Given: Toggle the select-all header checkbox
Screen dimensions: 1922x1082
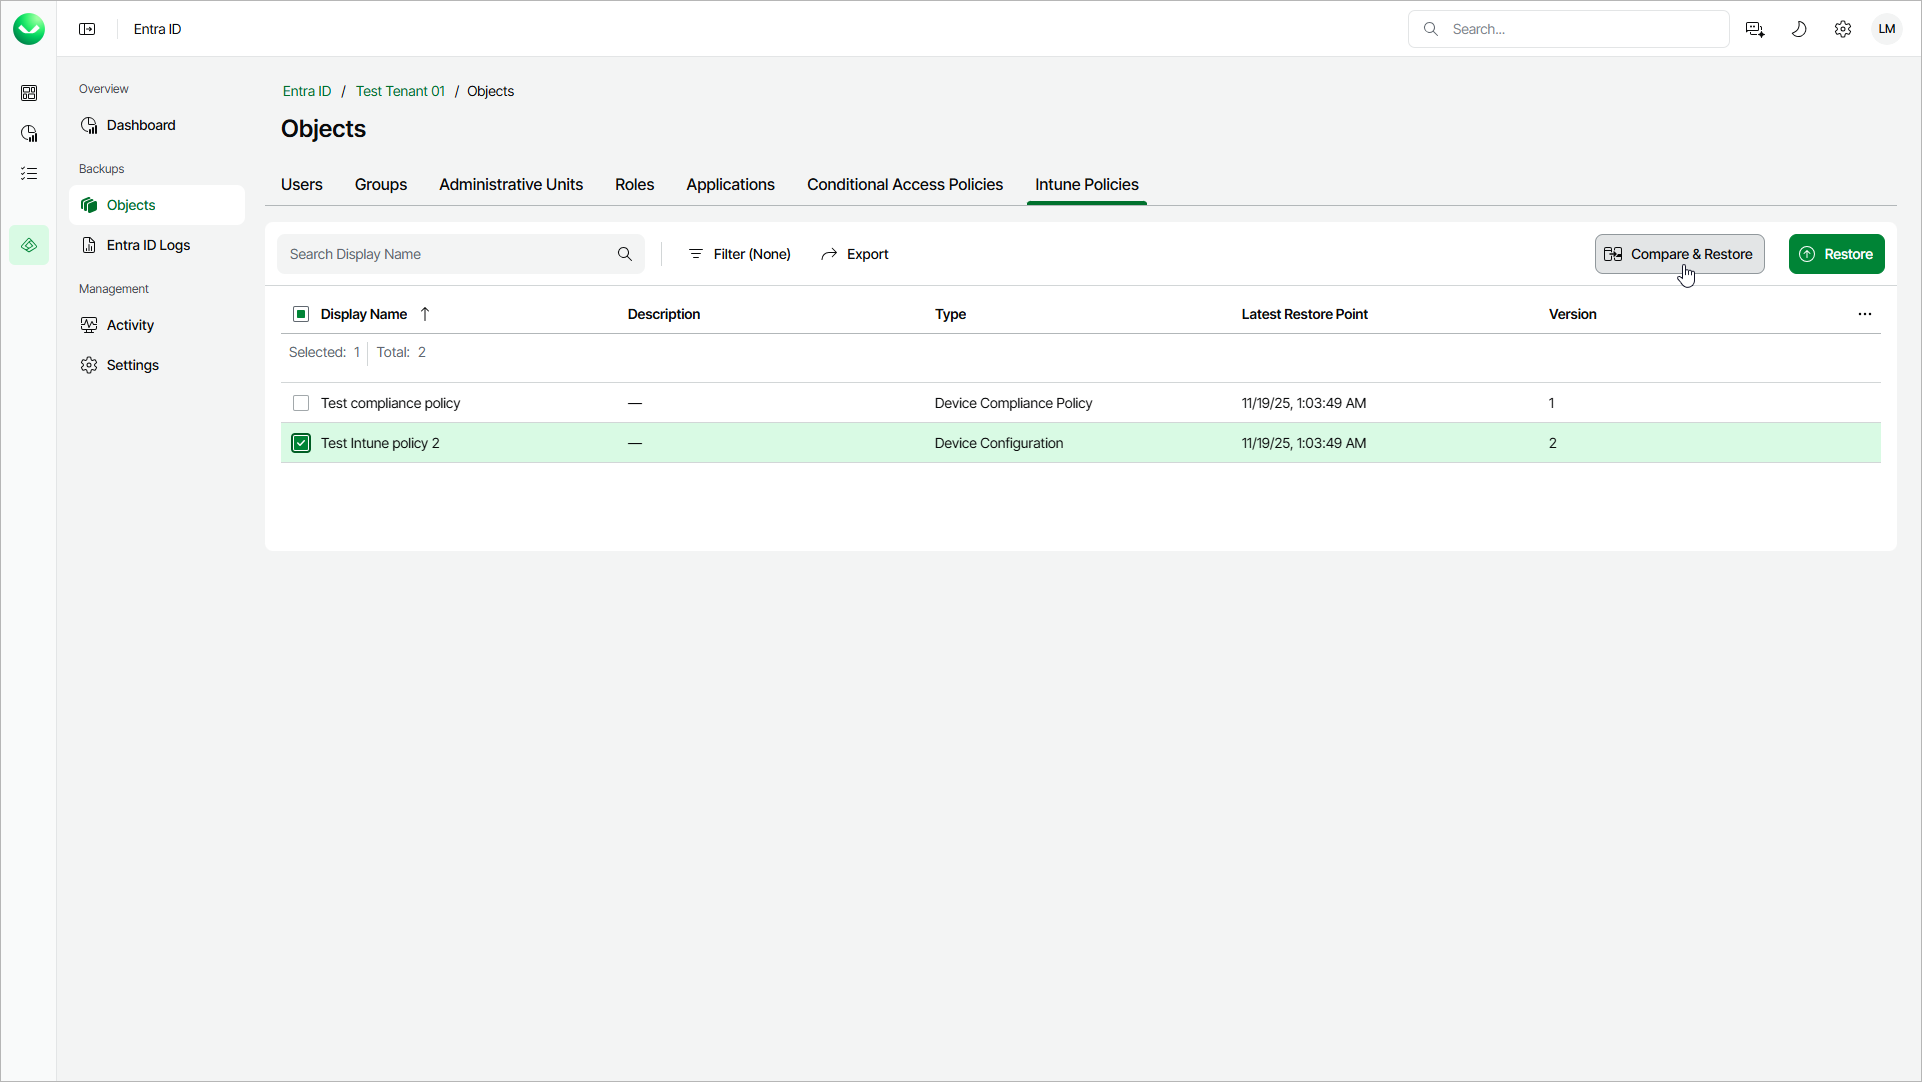Looking at the screenshot, I should click(301, 314).
